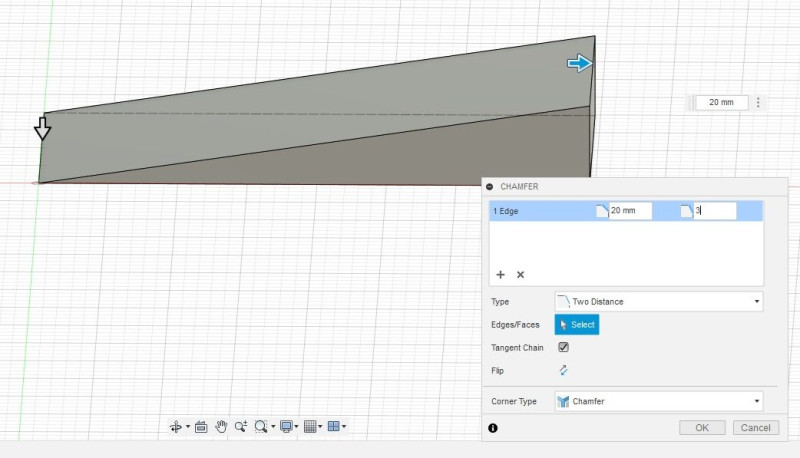Expand the Viewports dropdown arrow
This screenshot has width=800, height=458.
click(344, 426)
